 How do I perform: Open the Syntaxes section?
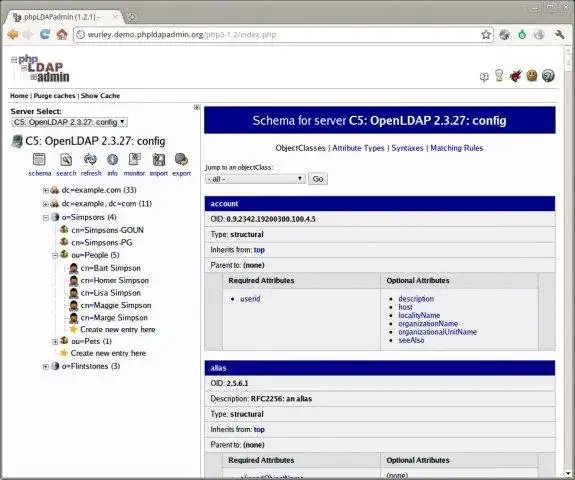(x=407, y=148)
